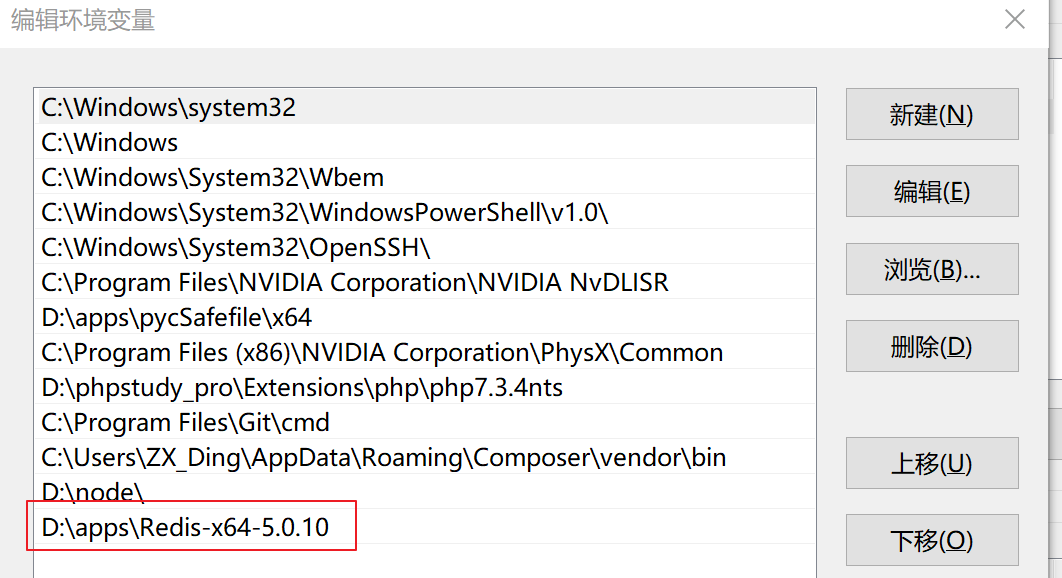Select the WindowsPowerShell\v1.0\ path entry
The width and height of the screenshot is (1062, 578).
324,213
